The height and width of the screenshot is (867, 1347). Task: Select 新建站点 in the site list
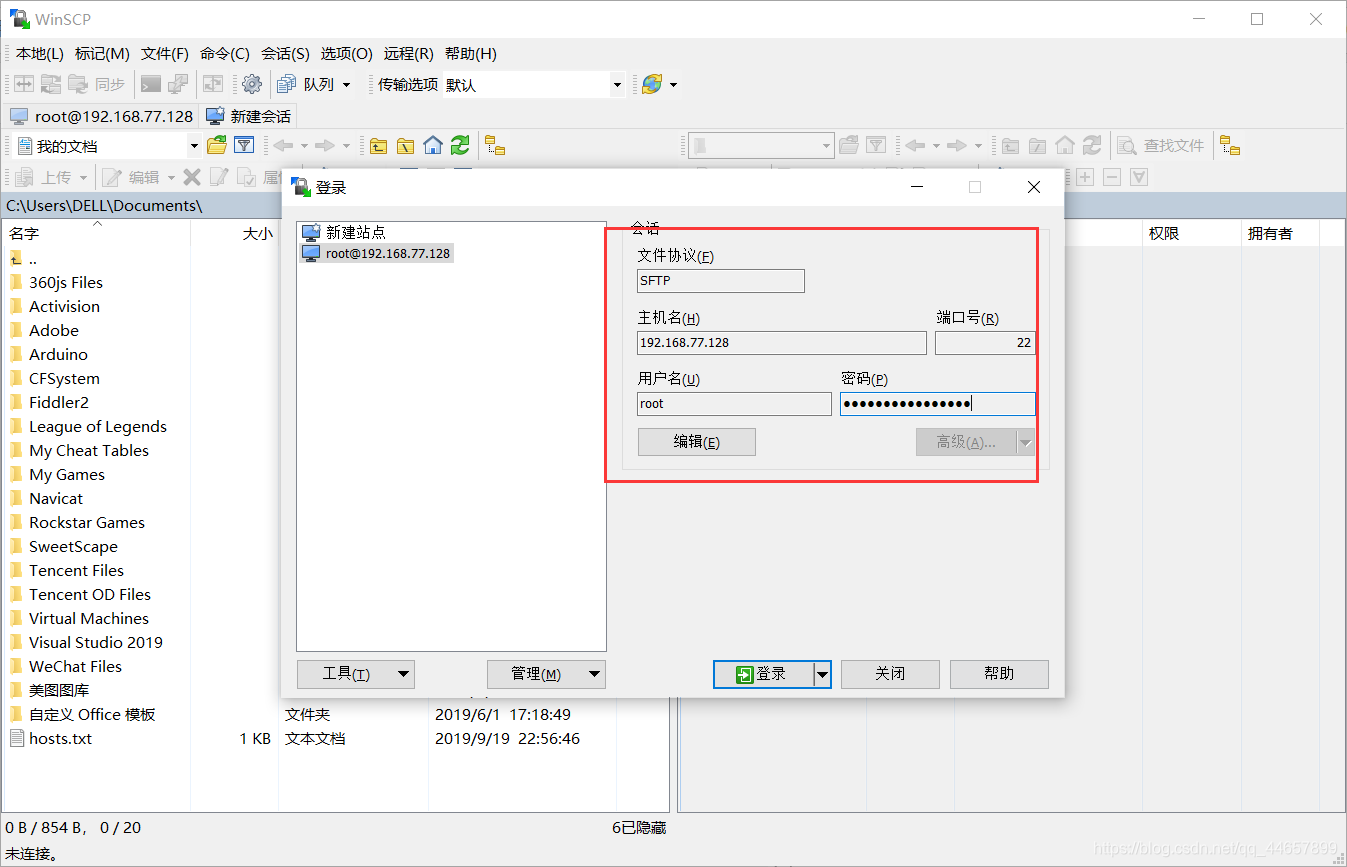pyautogui.click(x=344, y=232)
